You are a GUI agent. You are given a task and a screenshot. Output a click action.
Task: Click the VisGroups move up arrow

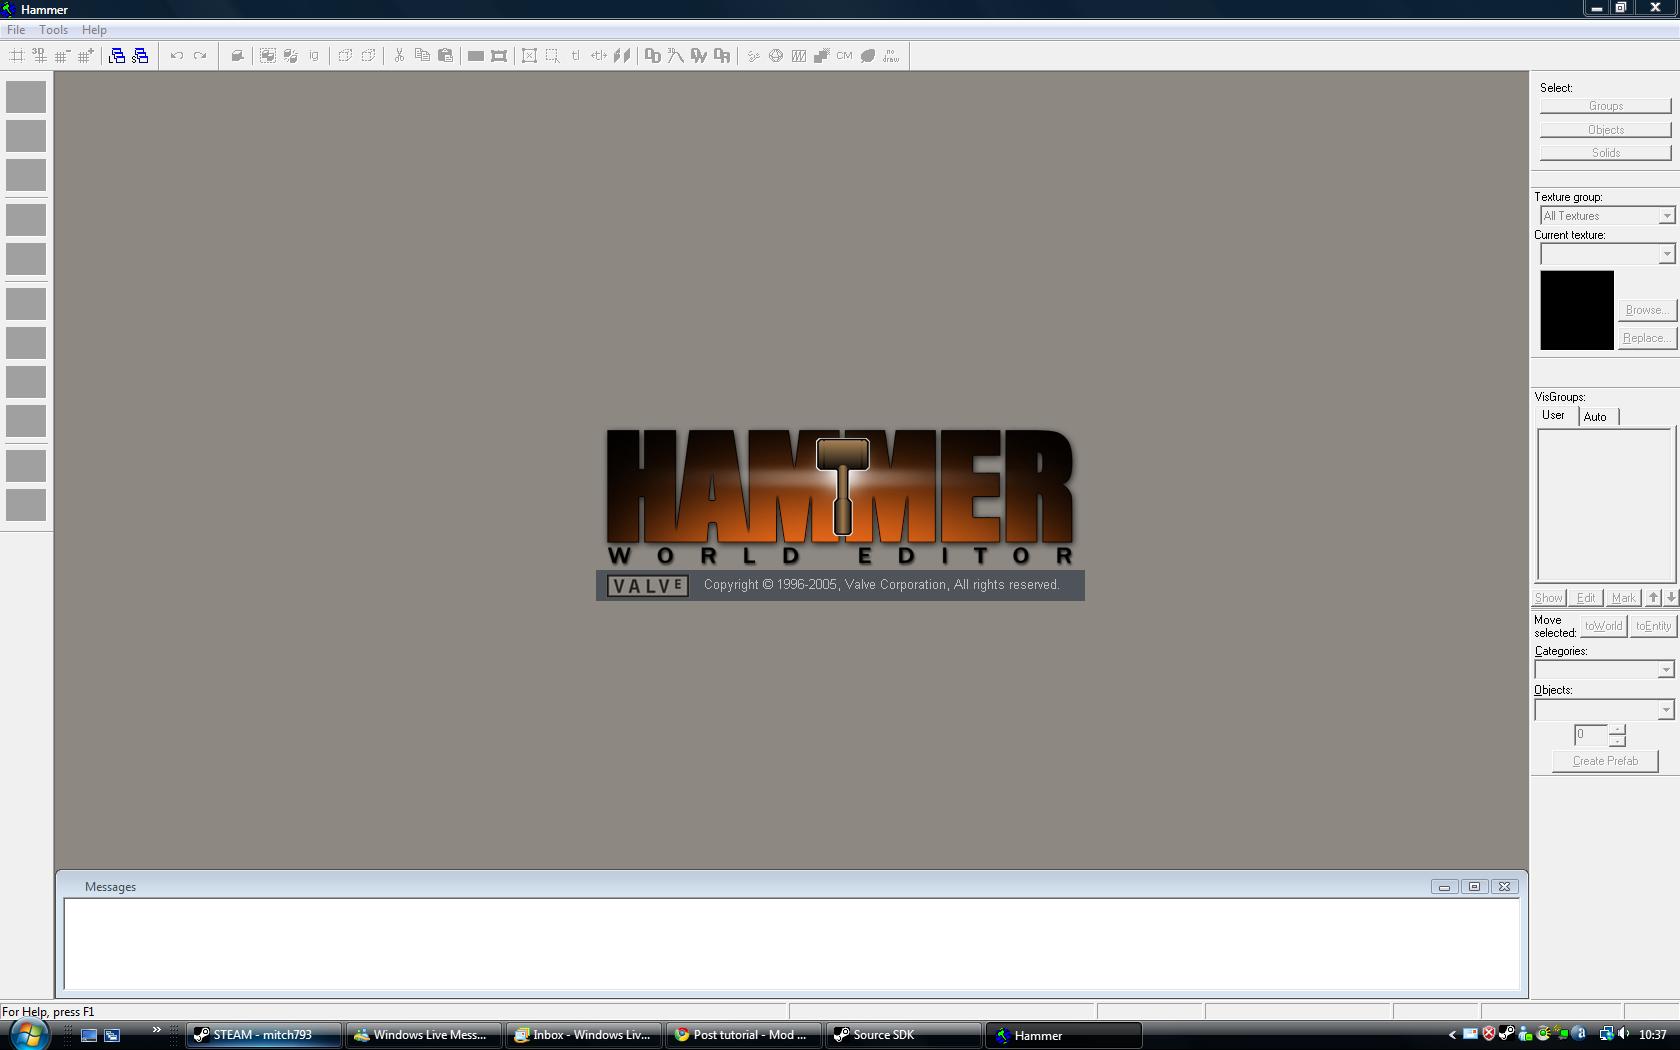1654,598
